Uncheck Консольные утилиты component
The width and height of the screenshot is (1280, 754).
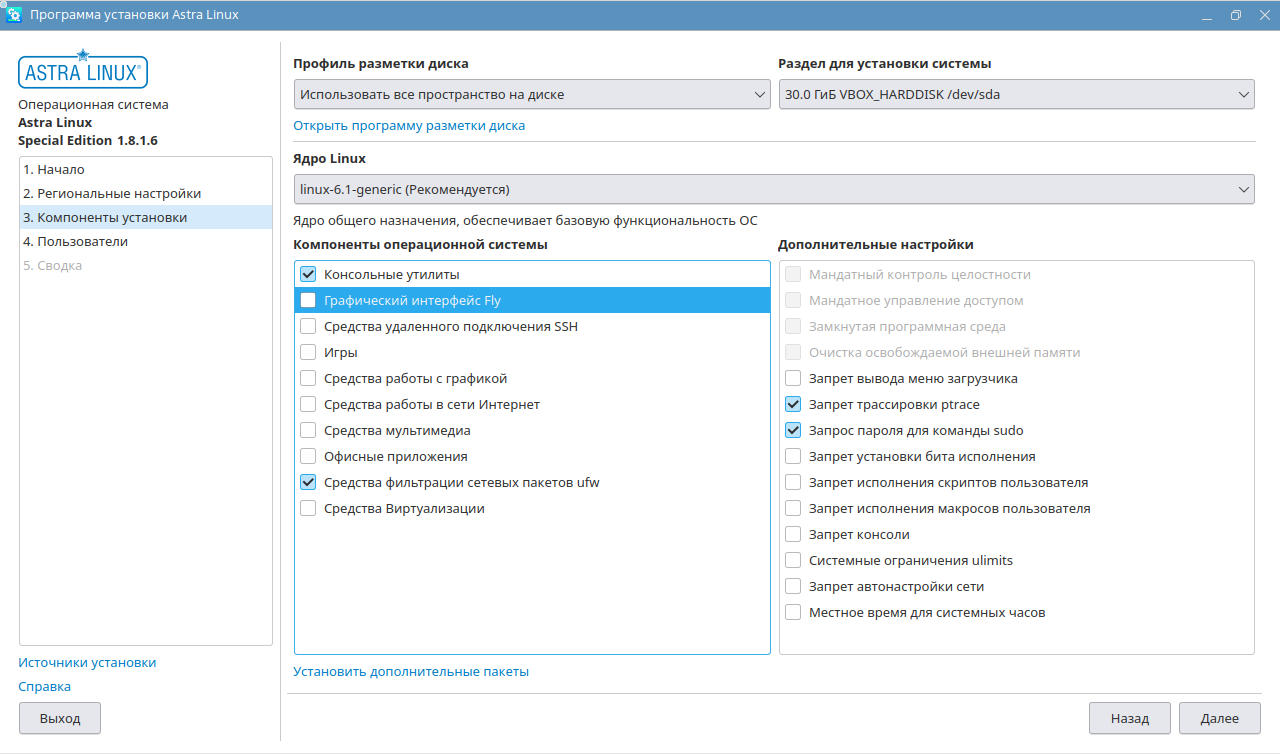point(308,274)
